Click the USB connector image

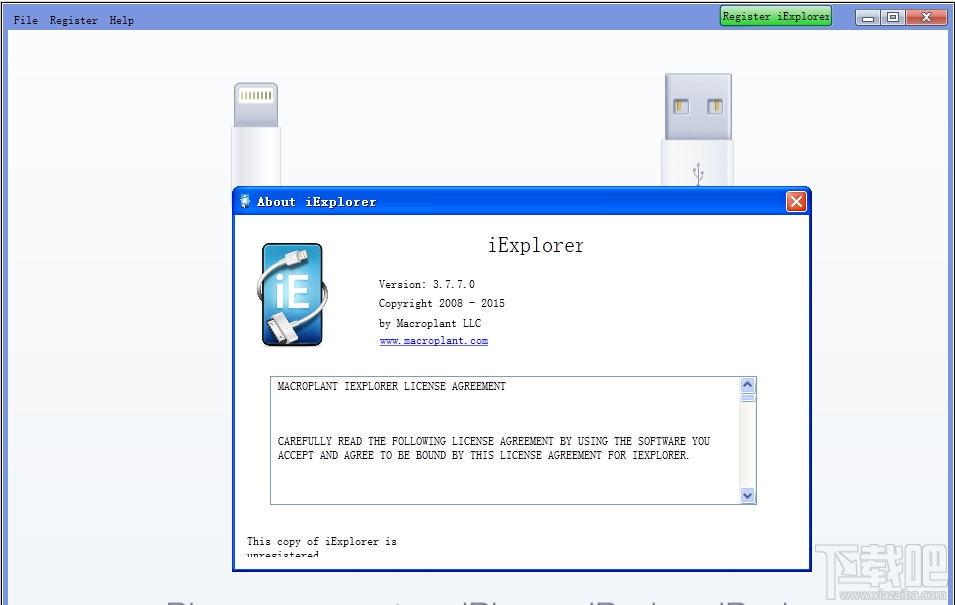[698, 130]
